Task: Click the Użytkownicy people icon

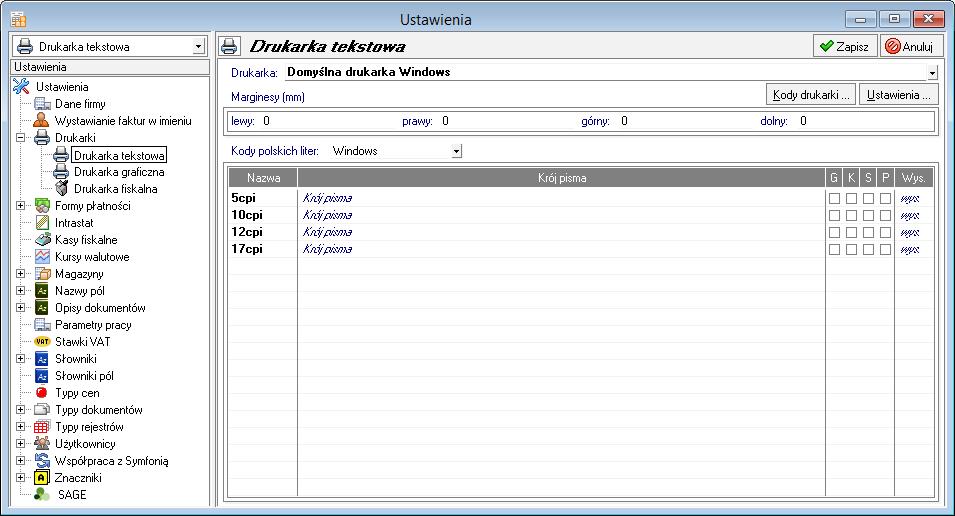Action: 42,444
